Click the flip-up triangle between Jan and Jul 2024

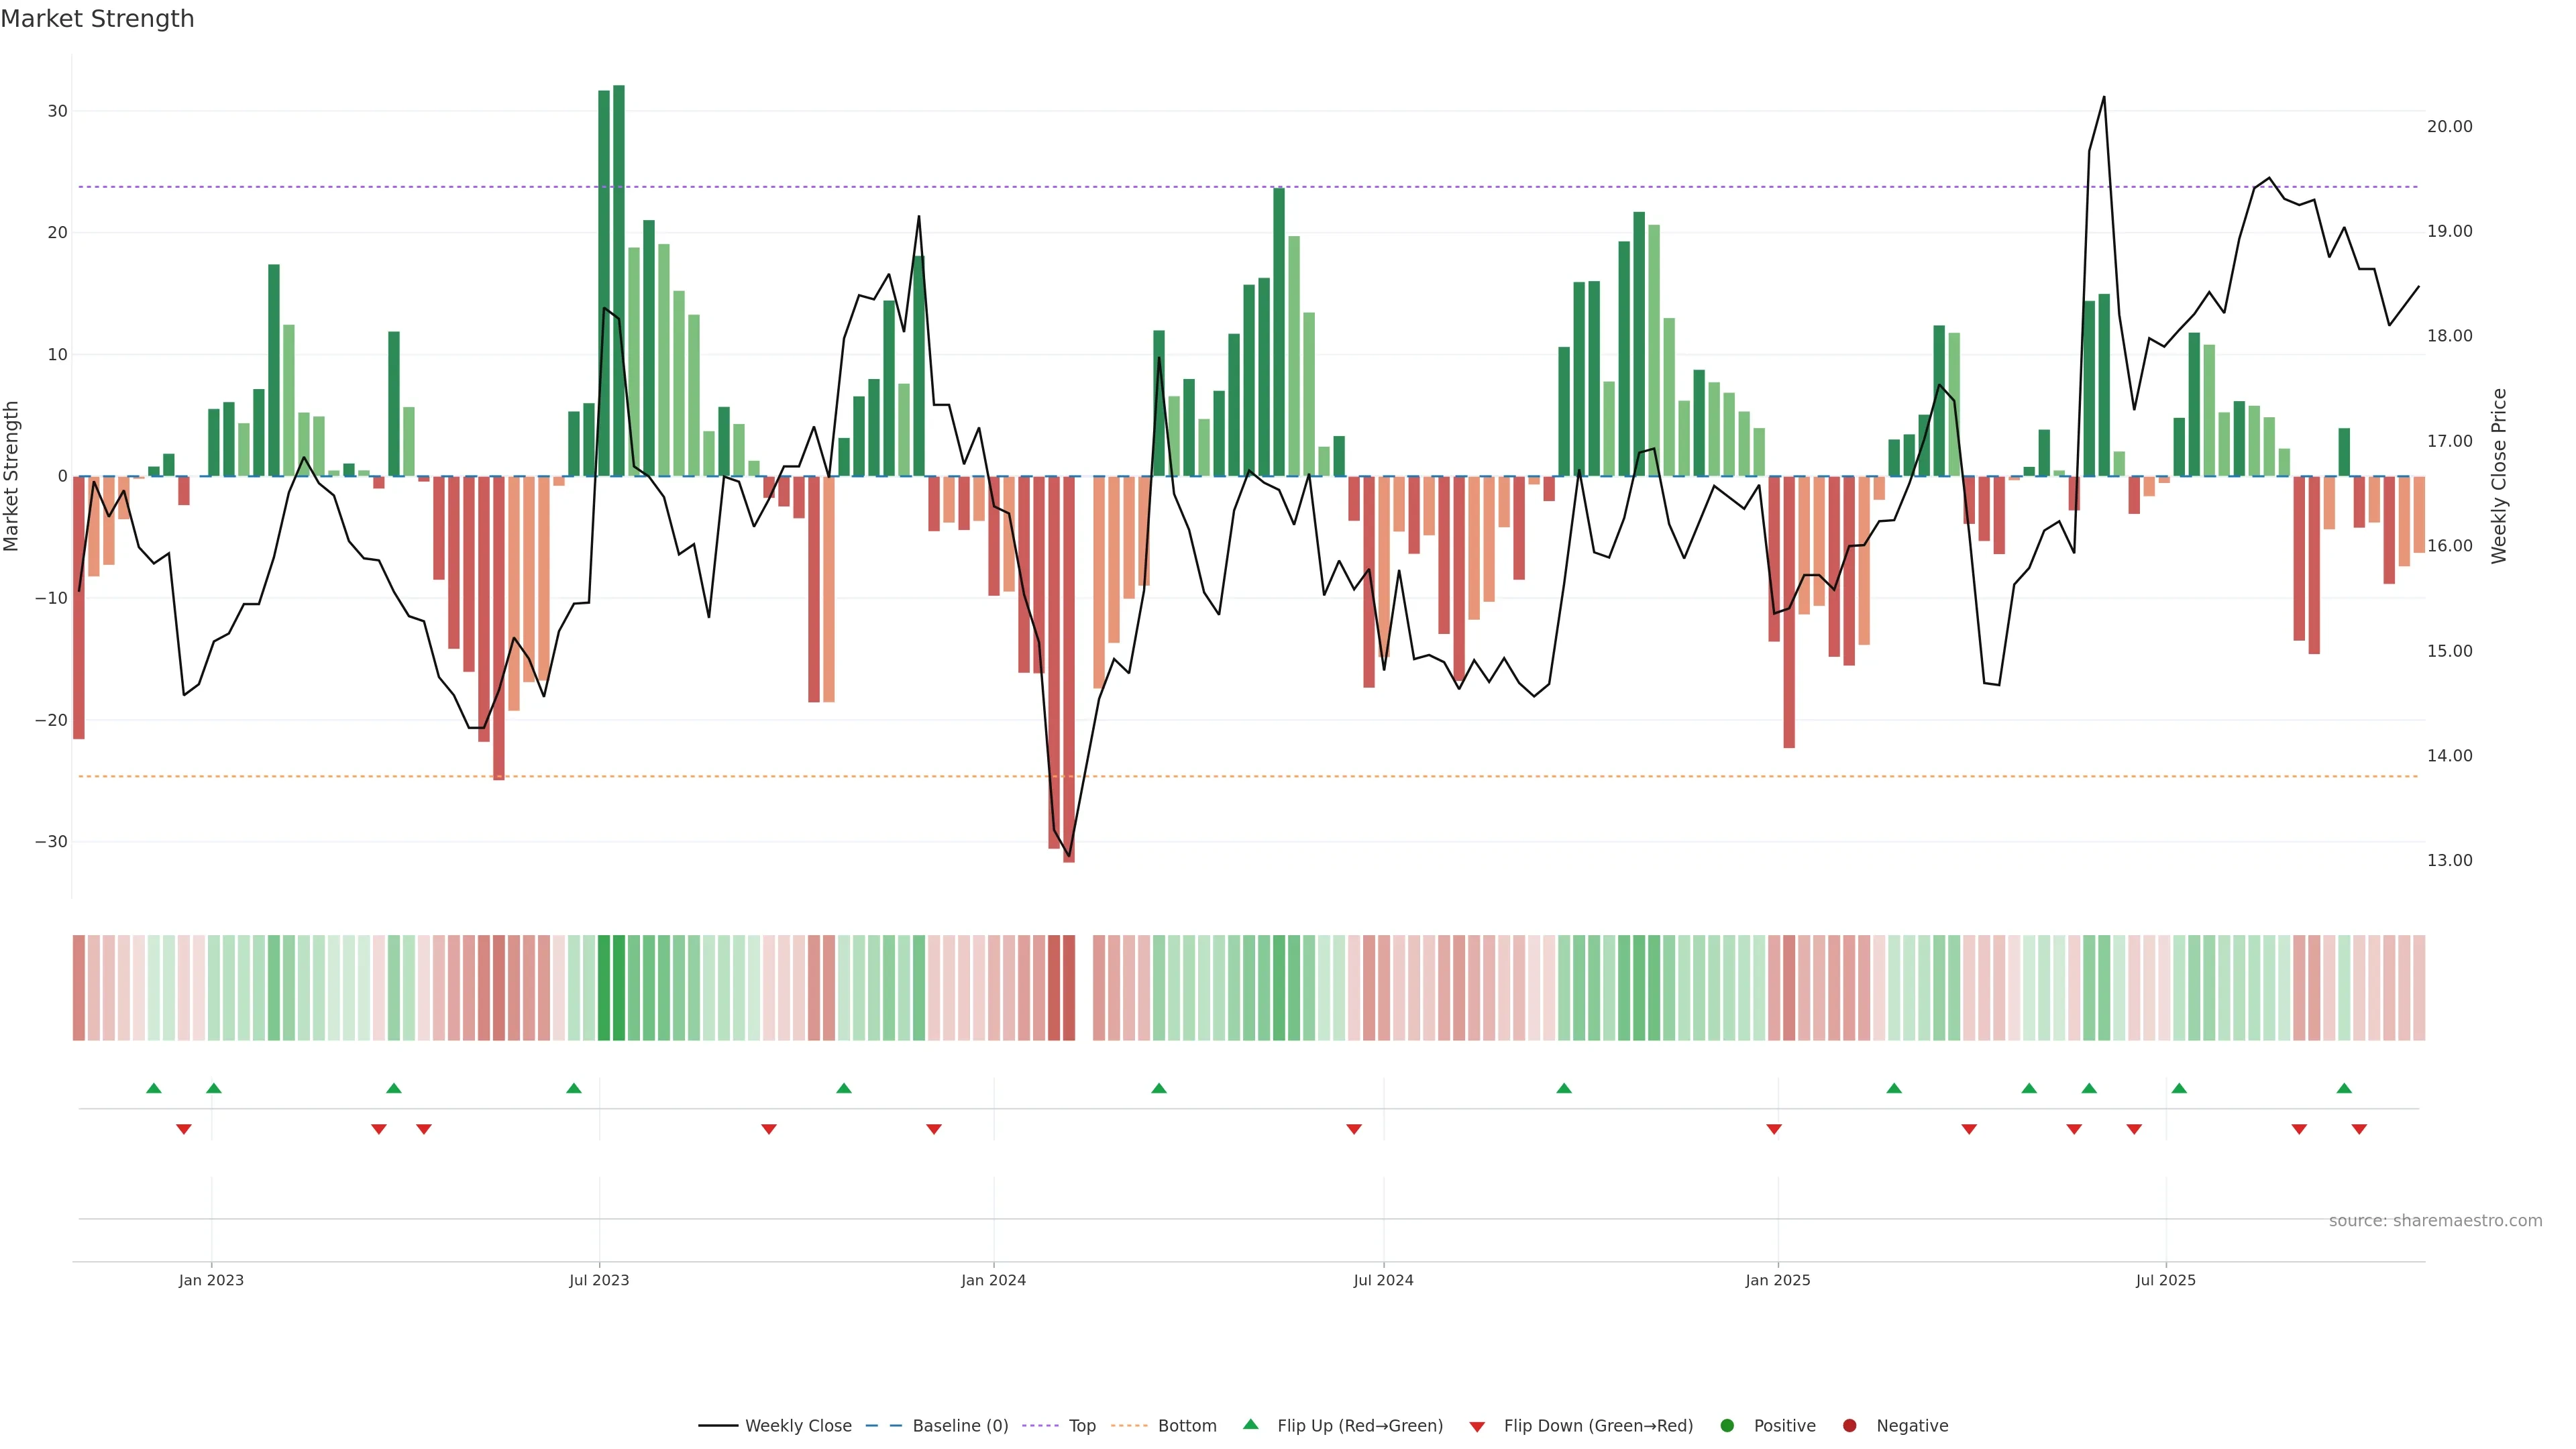coord(1159,1088)
